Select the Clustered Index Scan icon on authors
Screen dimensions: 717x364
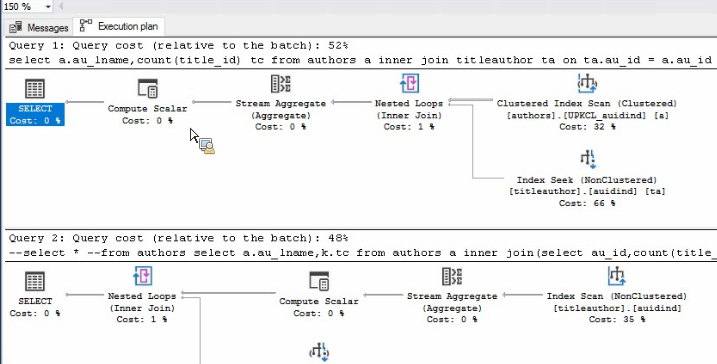pos(587,83)
